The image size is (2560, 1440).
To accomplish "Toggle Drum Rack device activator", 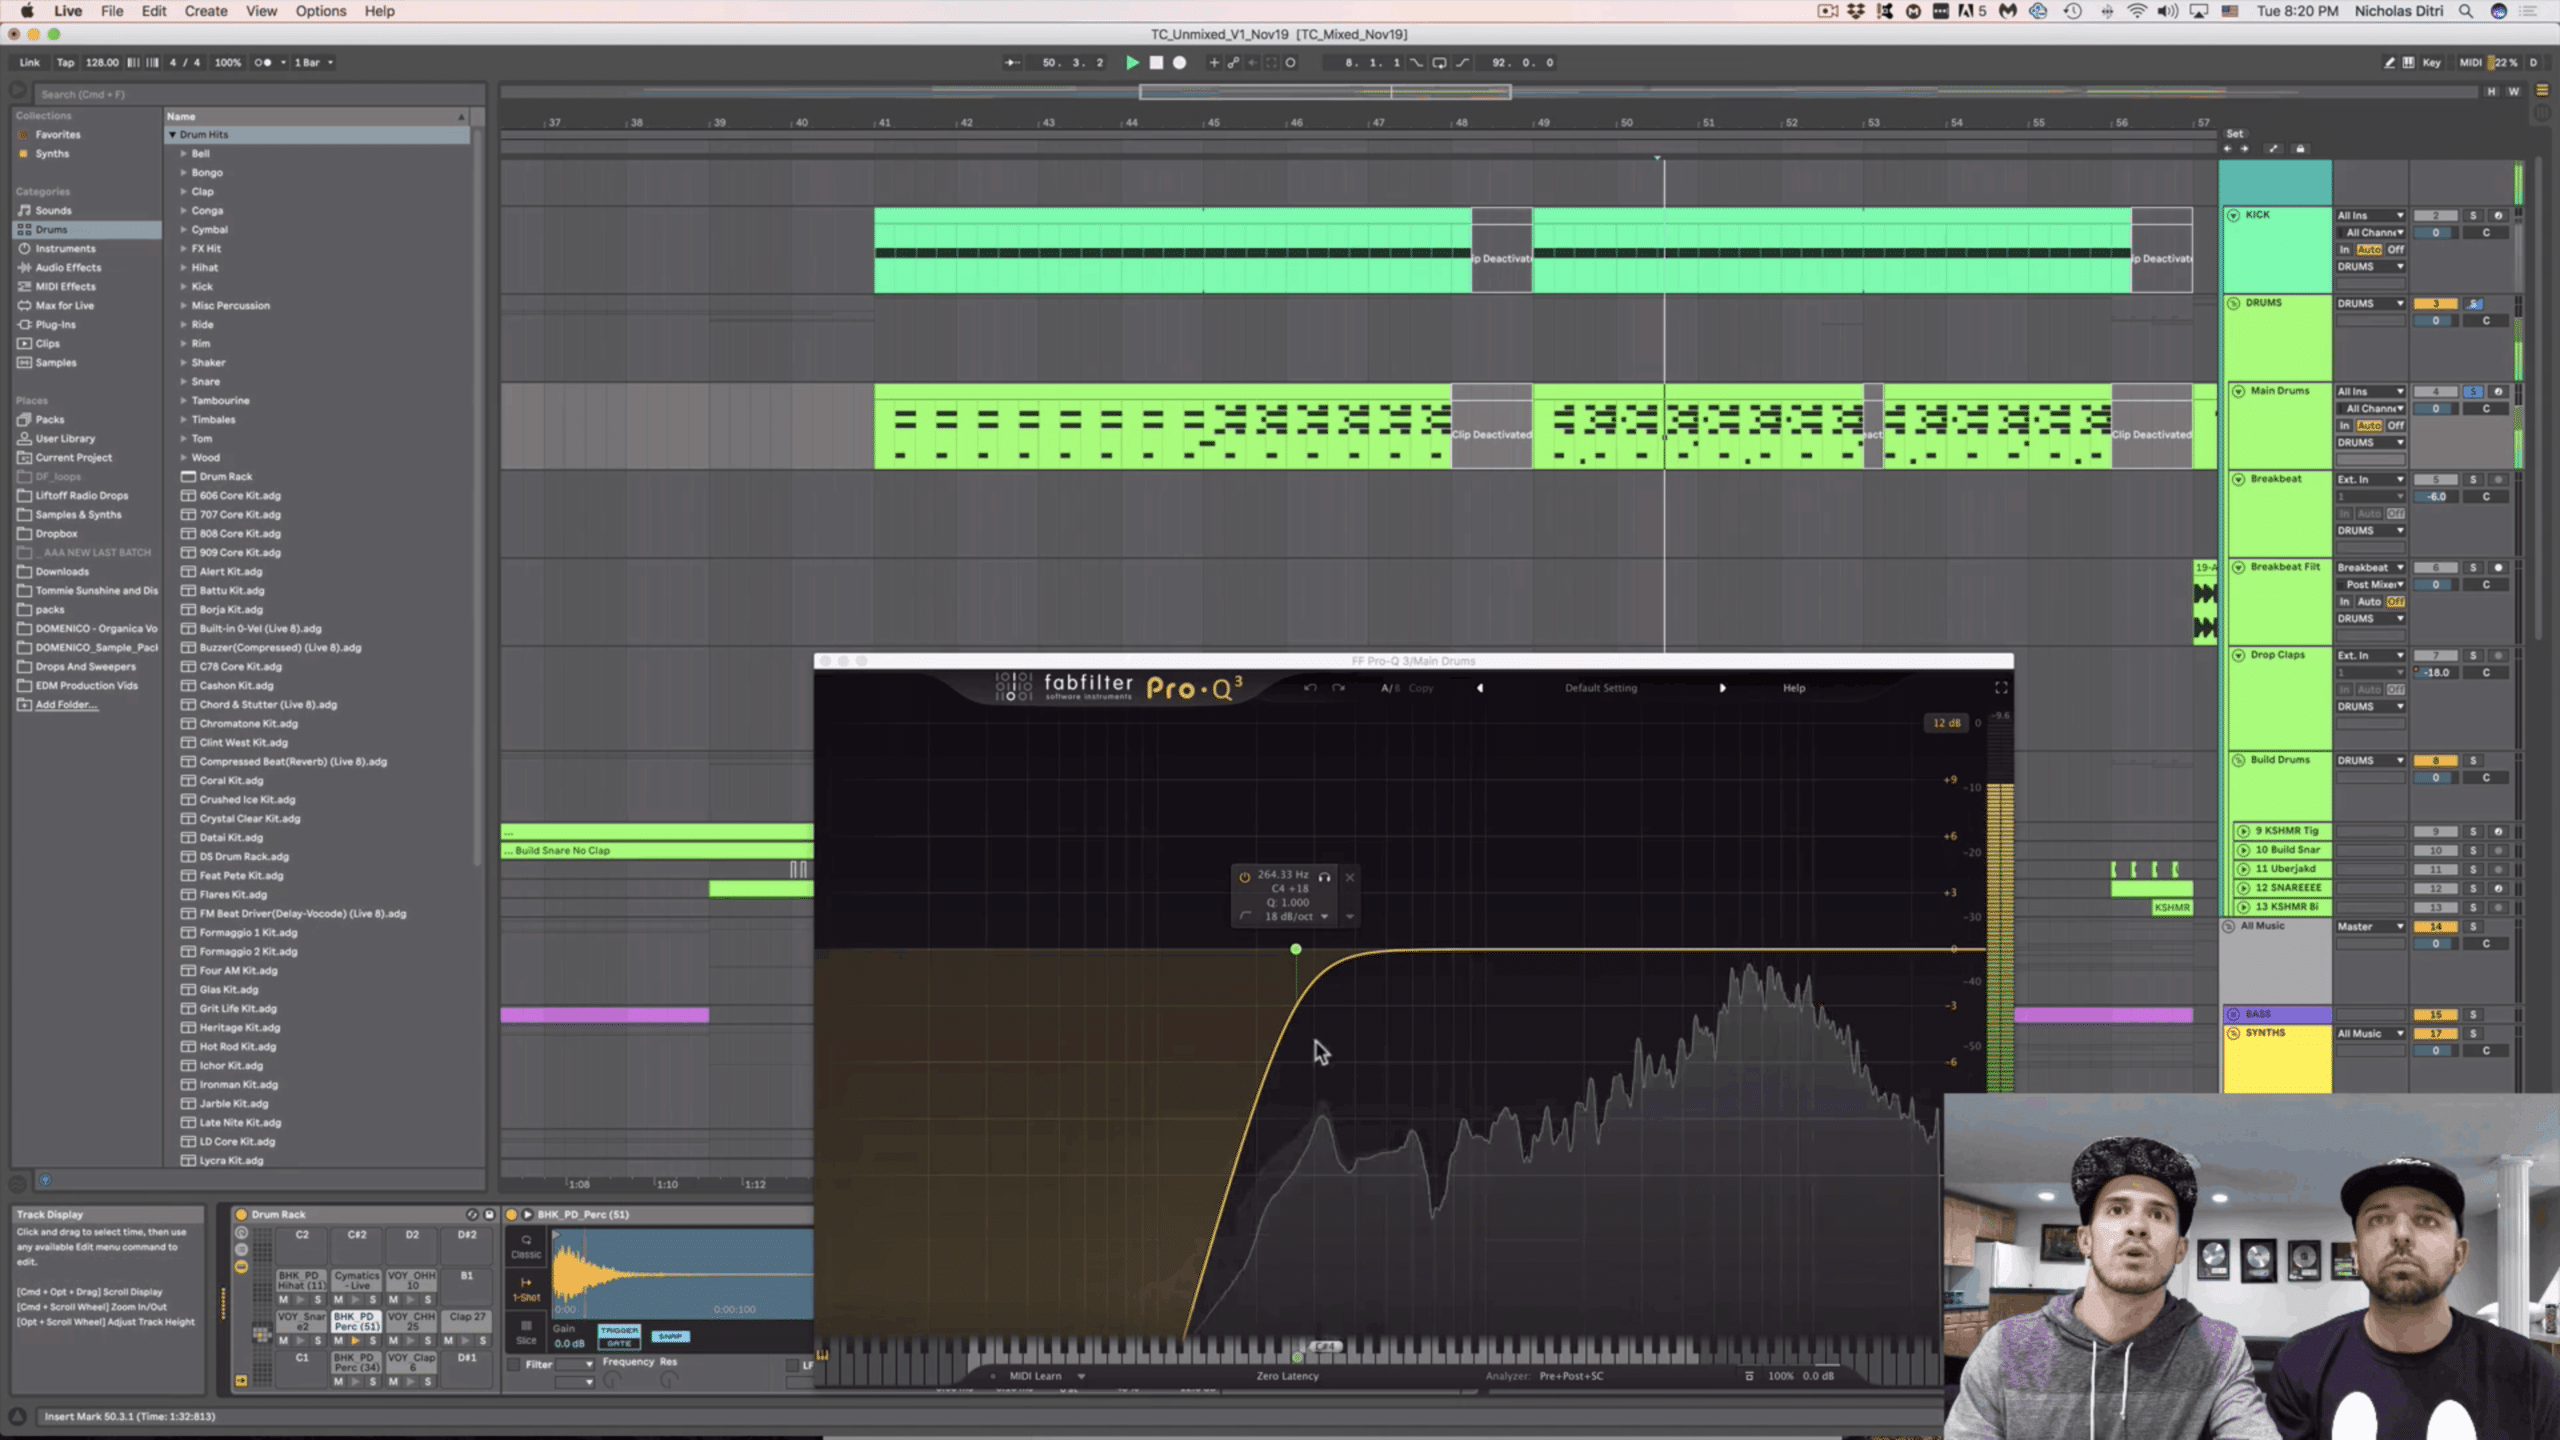I will click(x=241, y=1215).
